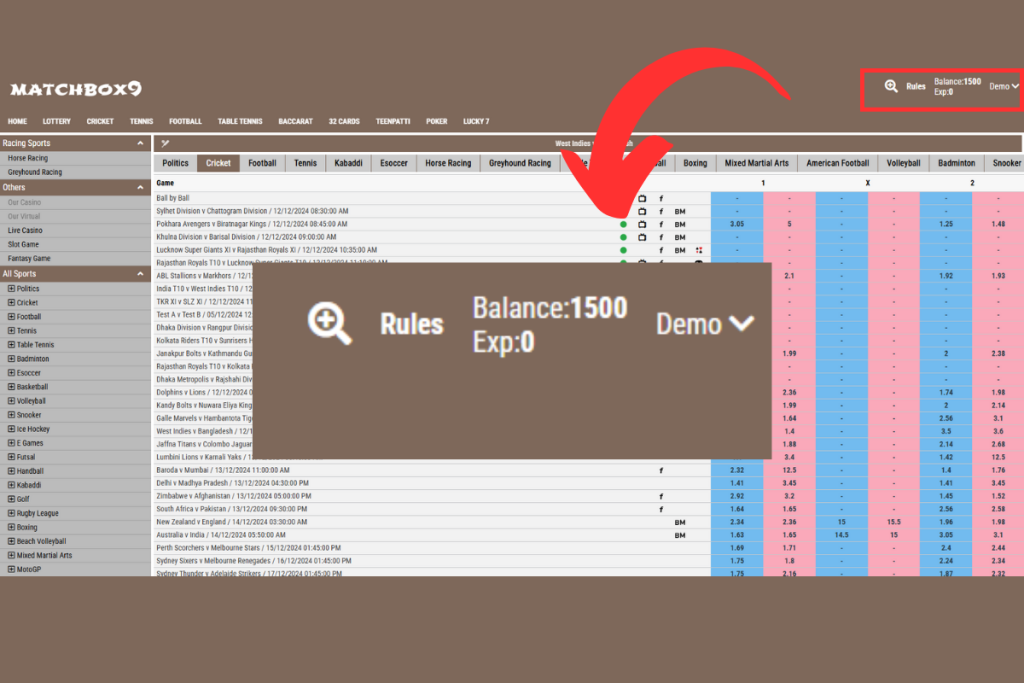
Task: Click fancy 'f' icon for Khulna Division match
Action: [661, 238]
